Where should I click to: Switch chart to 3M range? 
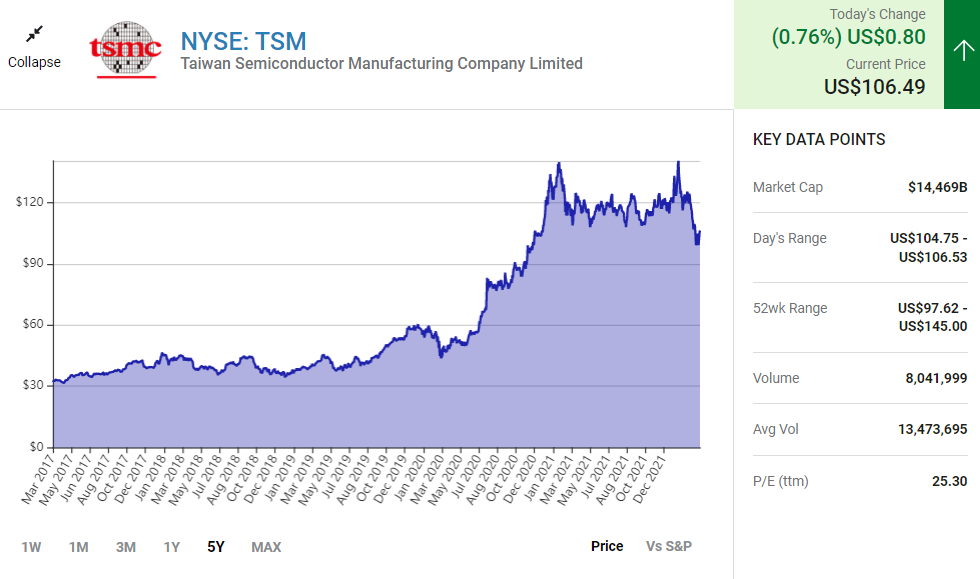(125, 547)
